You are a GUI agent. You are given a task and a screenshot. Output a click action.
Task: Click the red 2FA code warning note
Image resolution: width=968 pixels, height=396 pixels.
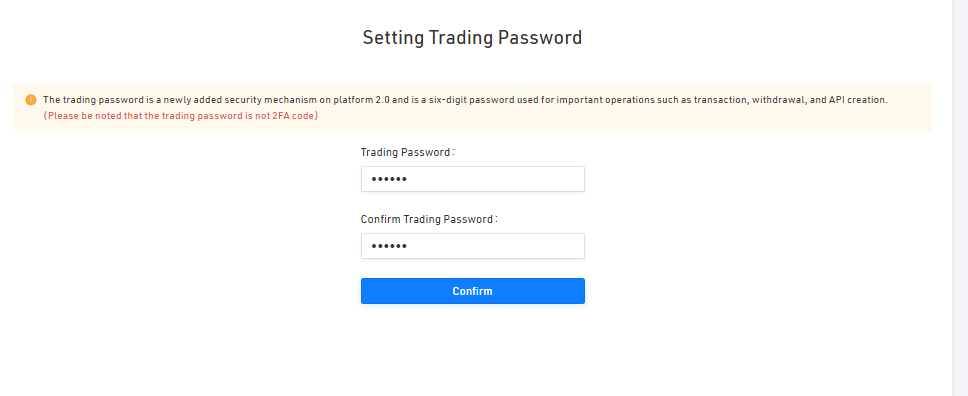(x=181, y=116)
